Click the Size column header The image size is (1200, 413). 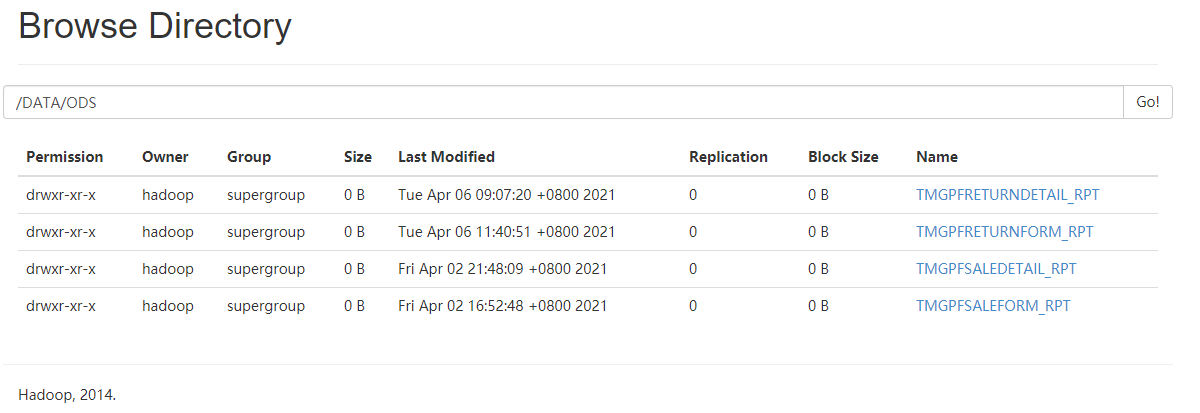point(358,157)
